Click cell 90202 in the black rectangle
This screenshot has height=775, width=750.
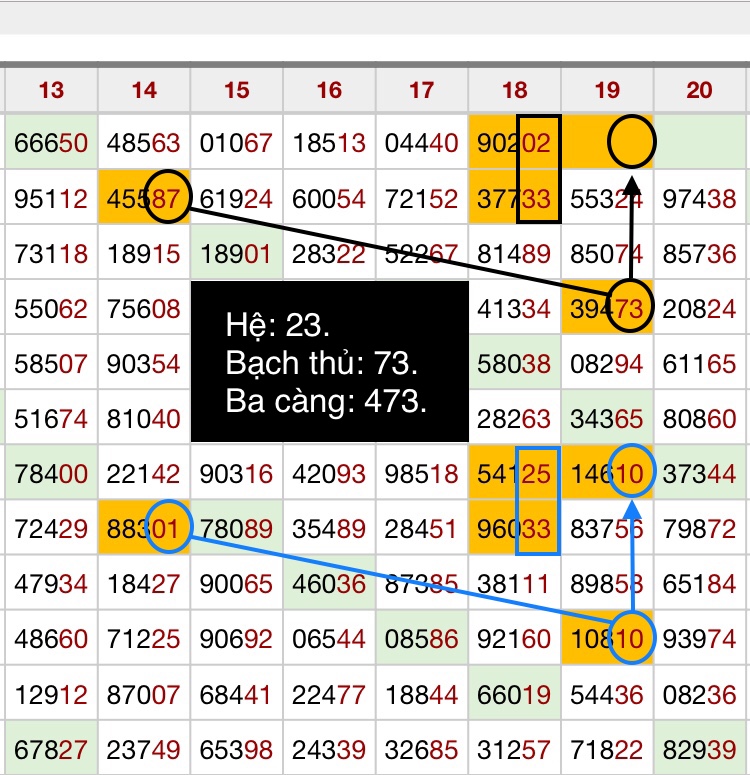(x=514, y=144)
